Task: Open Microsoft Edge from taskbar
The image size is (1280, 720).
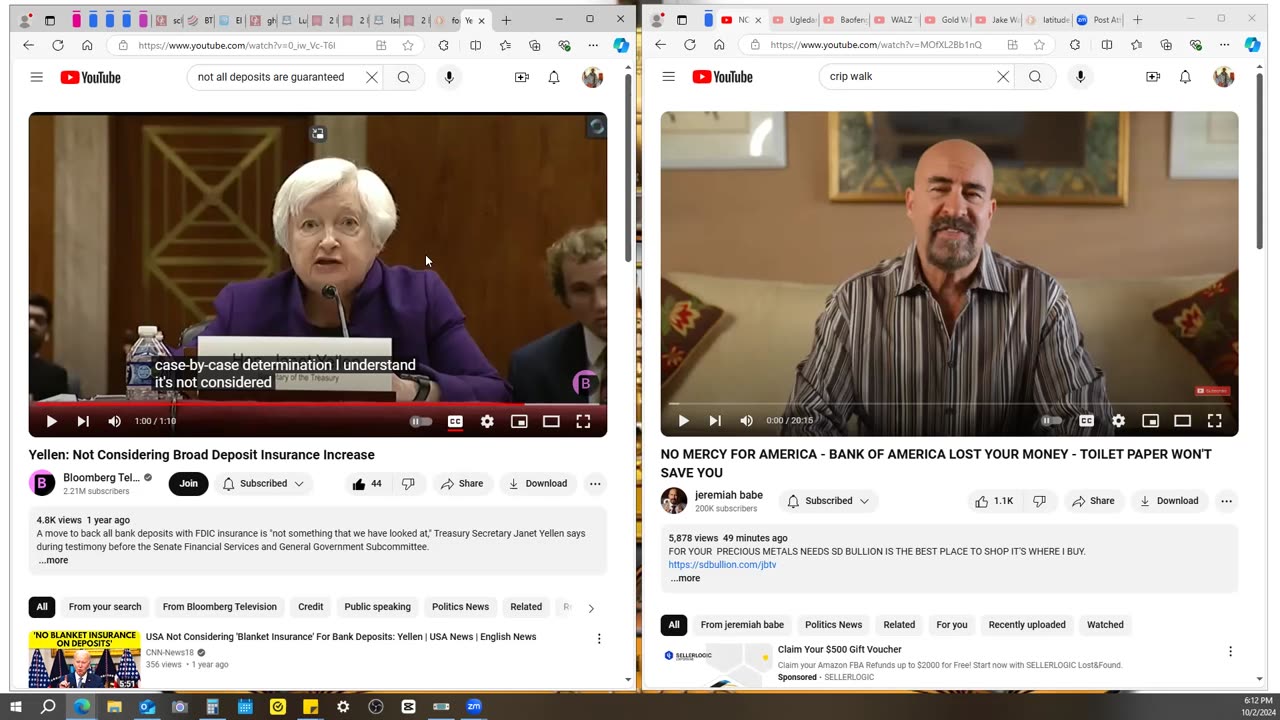Action: coord(81,707)
